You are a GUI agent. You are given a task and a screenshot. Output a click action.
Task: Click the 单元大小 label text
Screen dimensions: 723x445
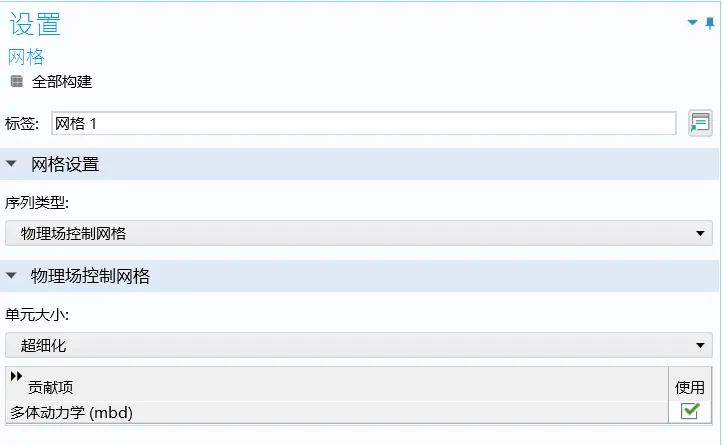coord(37,315)
